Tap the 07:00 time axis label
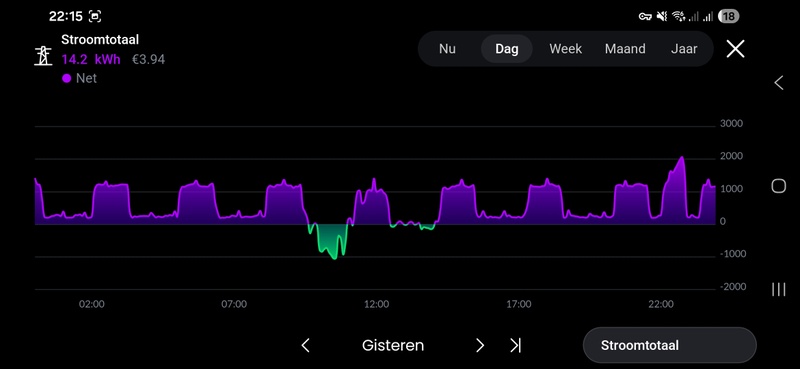This screenshot has height=369, width=800. pos(234,304)
